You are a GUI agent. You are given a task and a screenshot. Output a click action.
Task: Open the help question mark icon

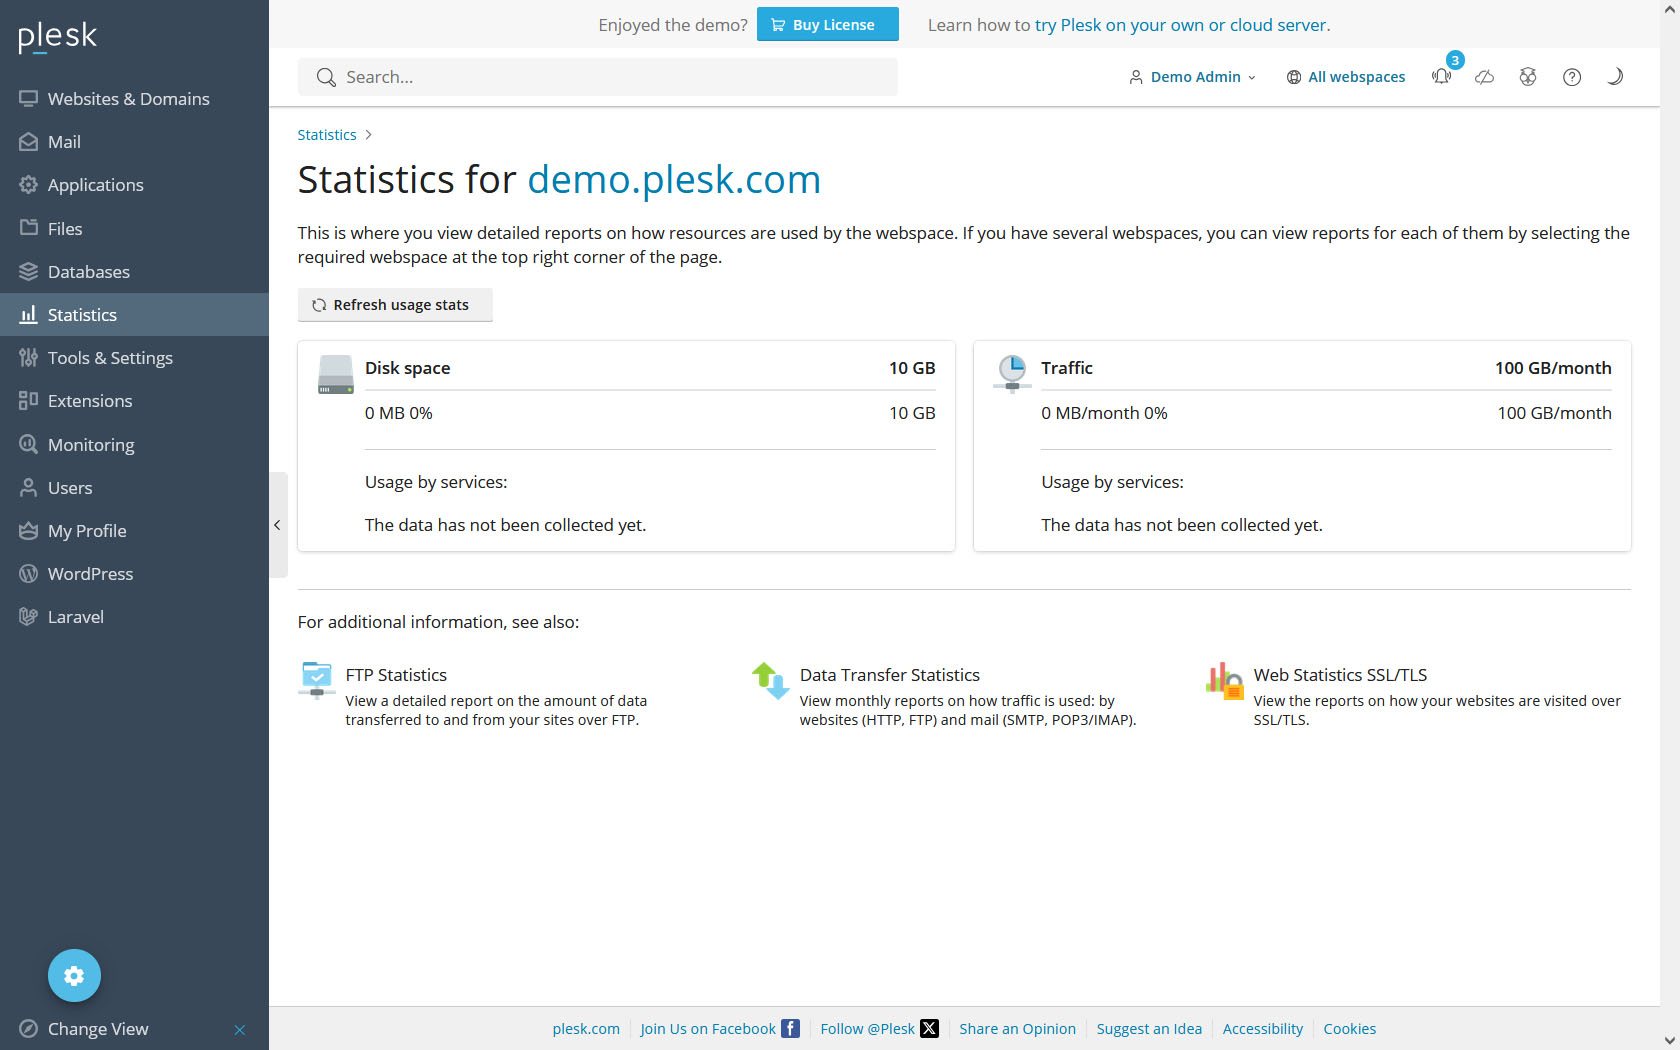(1572, 77)
